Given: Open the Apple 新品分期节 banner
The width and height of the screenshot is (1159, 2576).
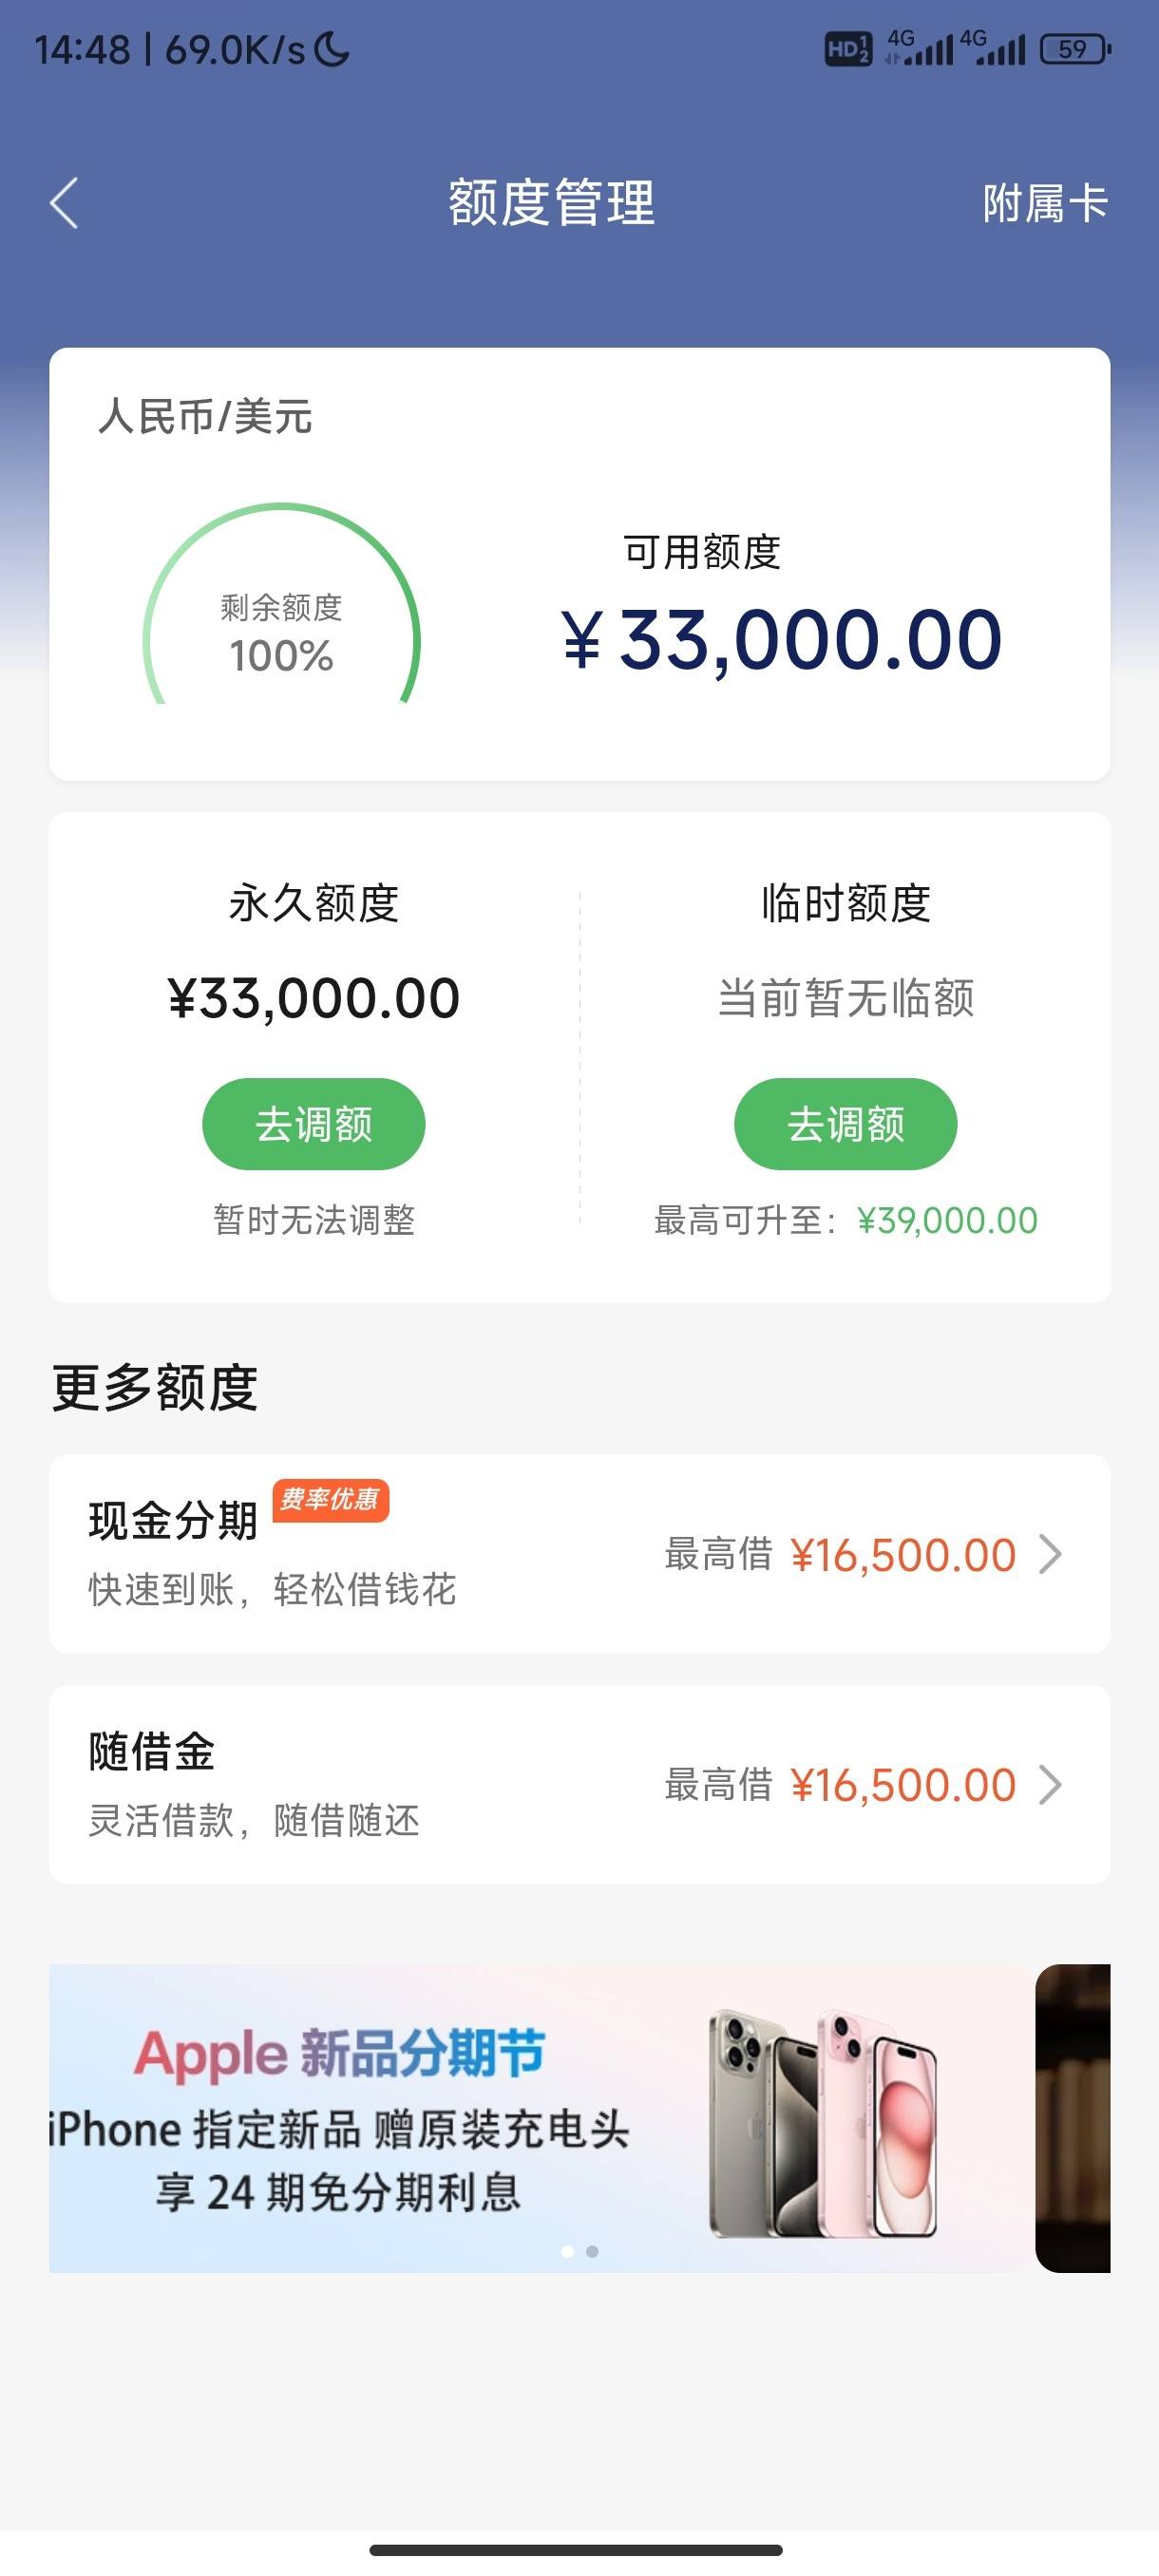Looking at the screenshot, I should pyautogui.click(x=541, y=2118).
